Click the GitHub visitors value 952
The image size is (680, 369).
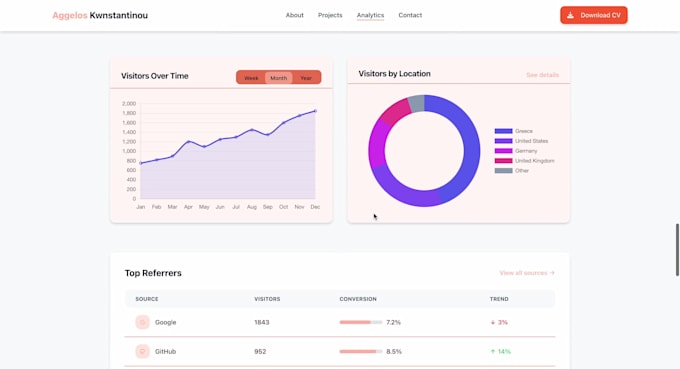[260, 352]
